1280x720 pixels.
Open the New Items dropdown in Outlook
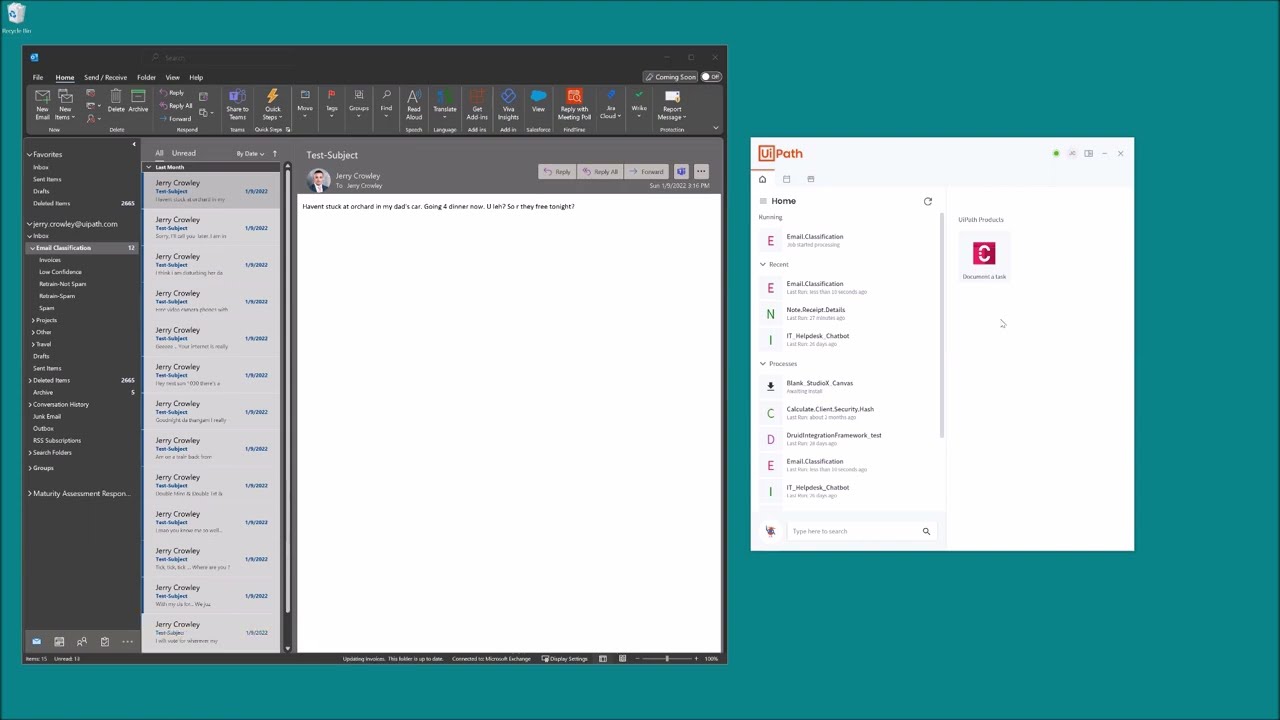pyautogui.click(x=65, y=104)
